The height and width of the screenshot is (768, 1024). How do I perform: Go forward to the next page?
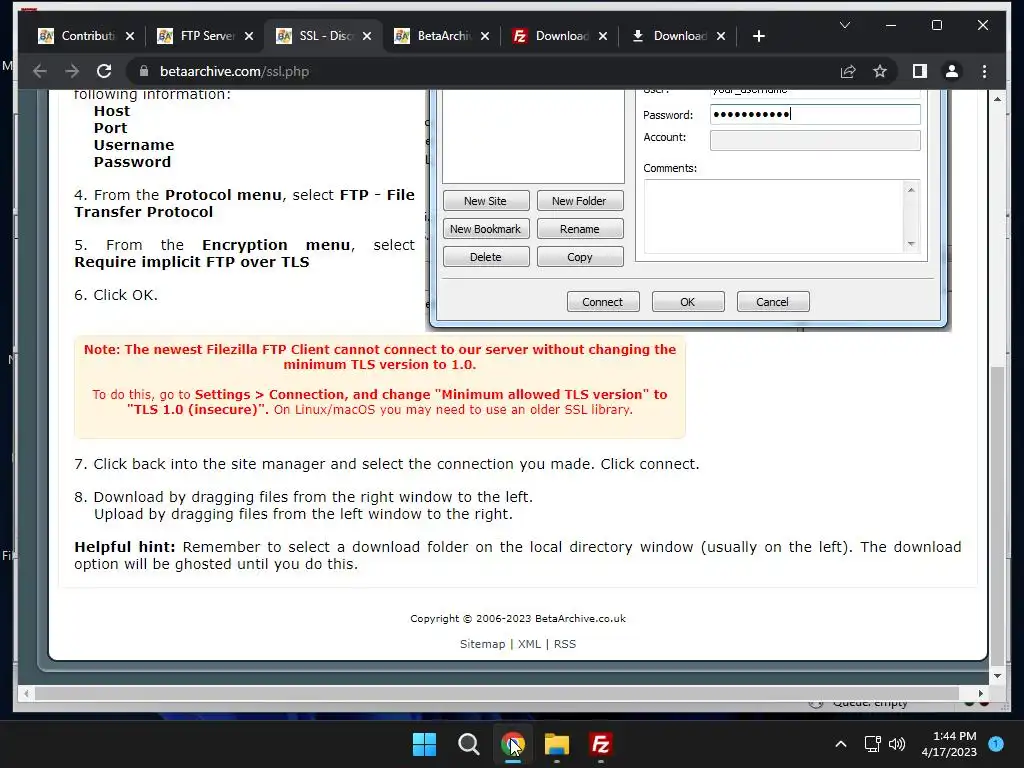[72, 71]
